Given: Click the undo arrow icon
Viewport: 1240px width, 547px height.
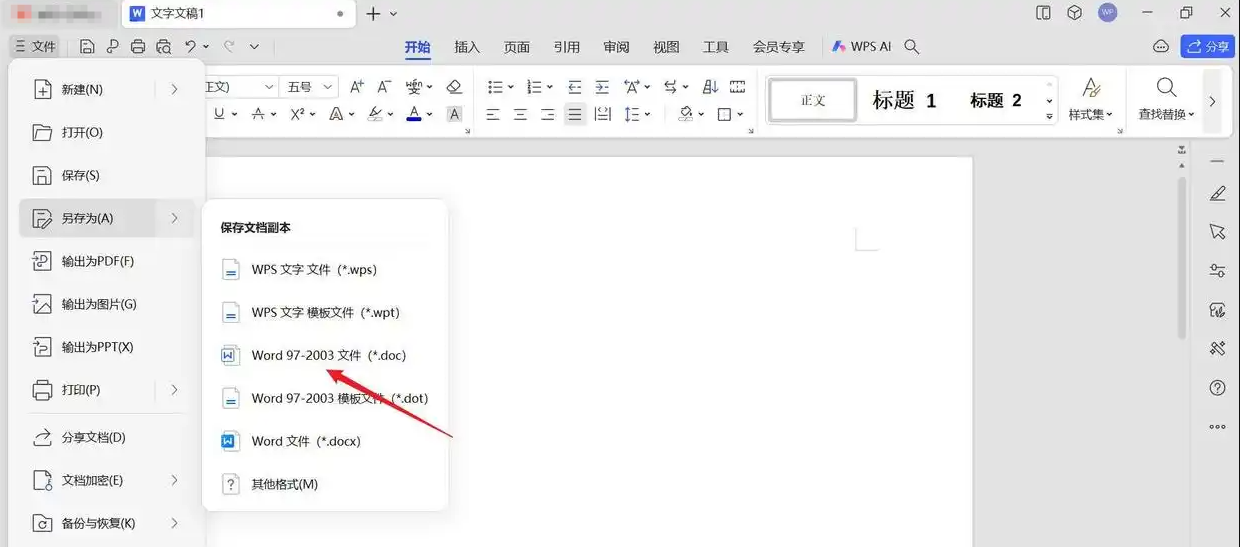Looking at the screenshot, I should coord(191,46).
